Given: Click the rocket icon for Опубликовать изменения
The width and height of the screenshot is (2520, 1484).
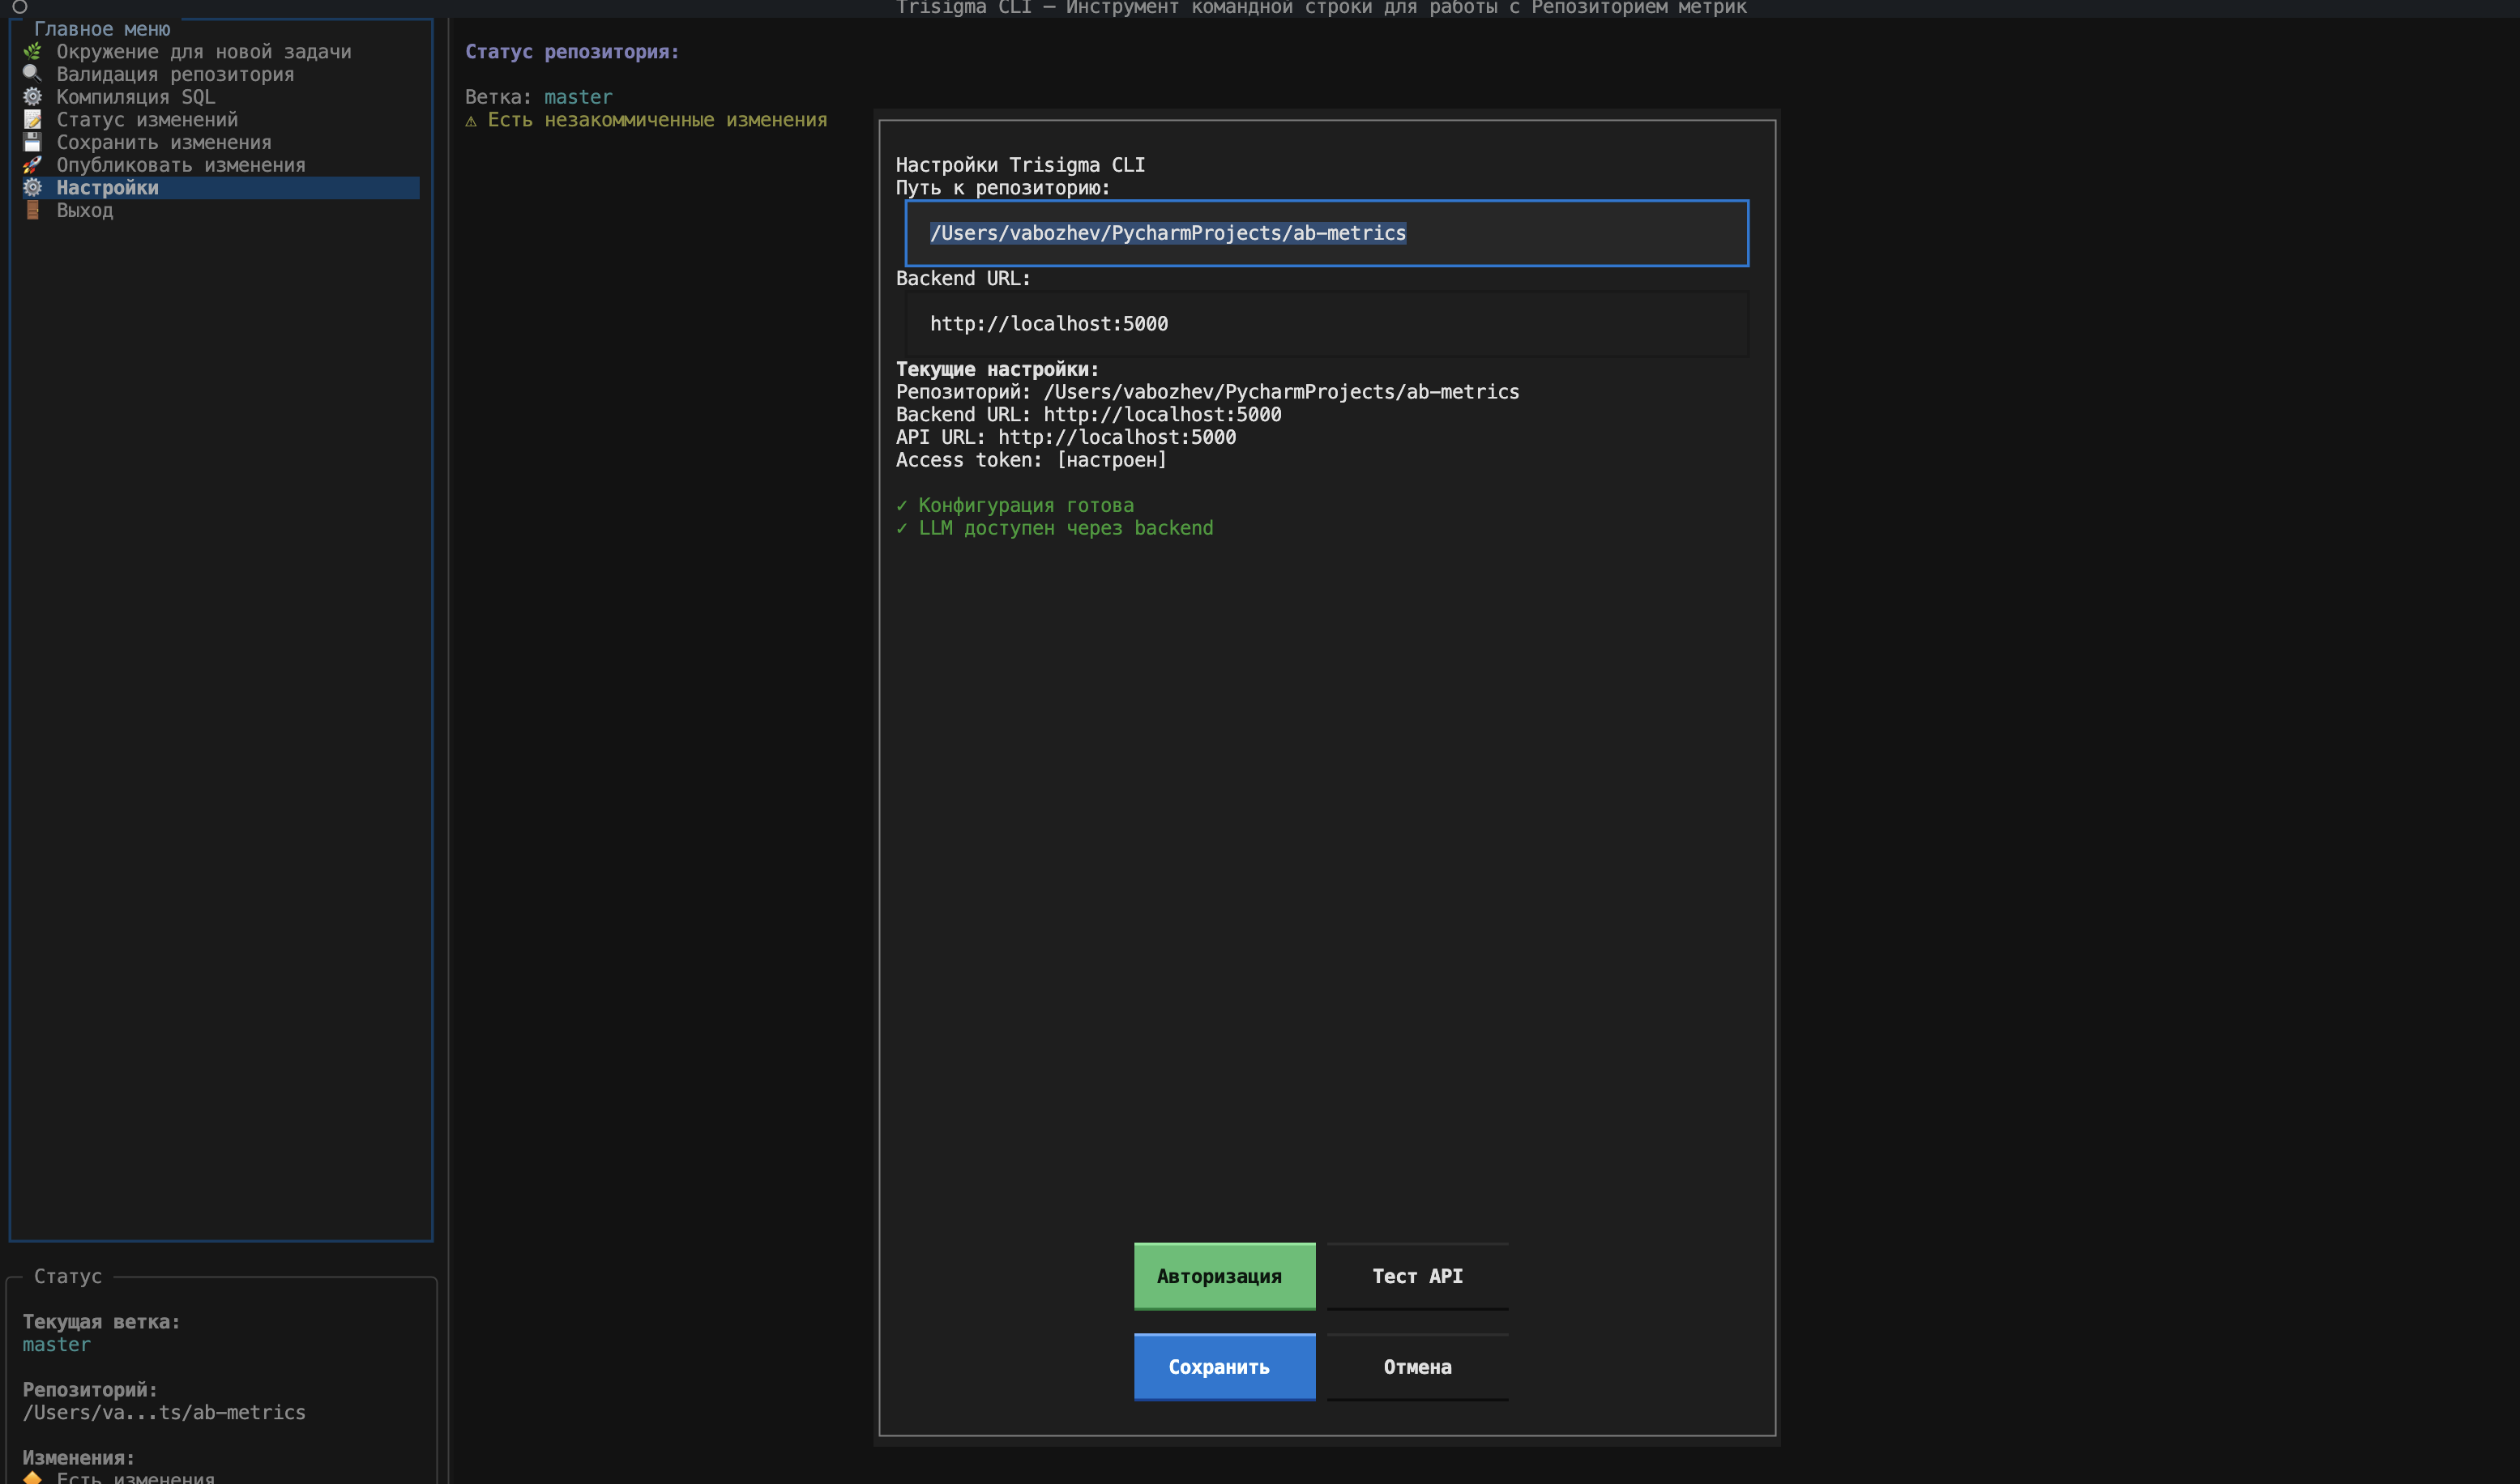Looking at the screenshot, I should (x=32, y=165).
